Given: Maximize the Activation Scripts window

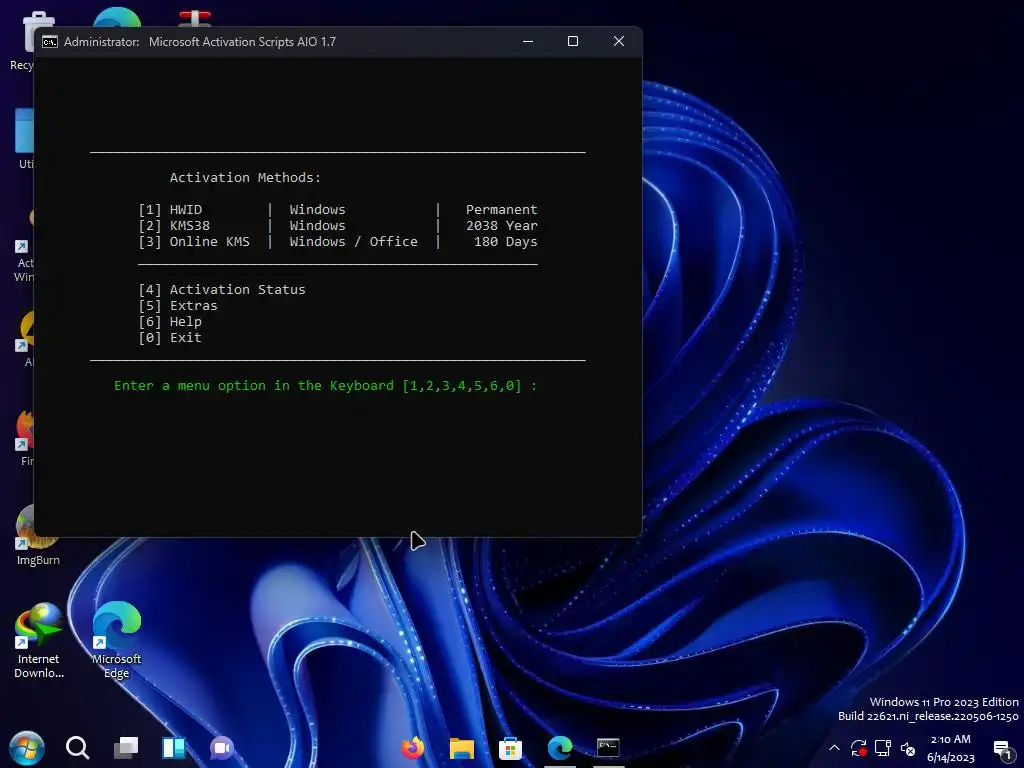Looking at the screenshot, I should click(x=573, y=41).
